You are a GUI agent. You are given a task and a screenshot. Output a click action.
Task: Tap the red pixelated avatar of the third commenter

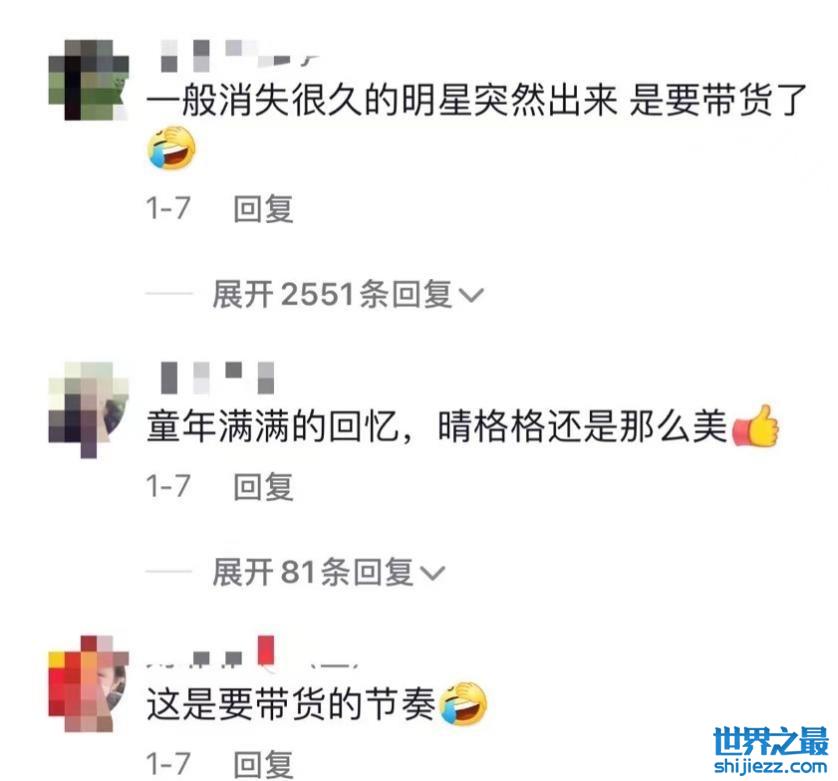point(89,684)
